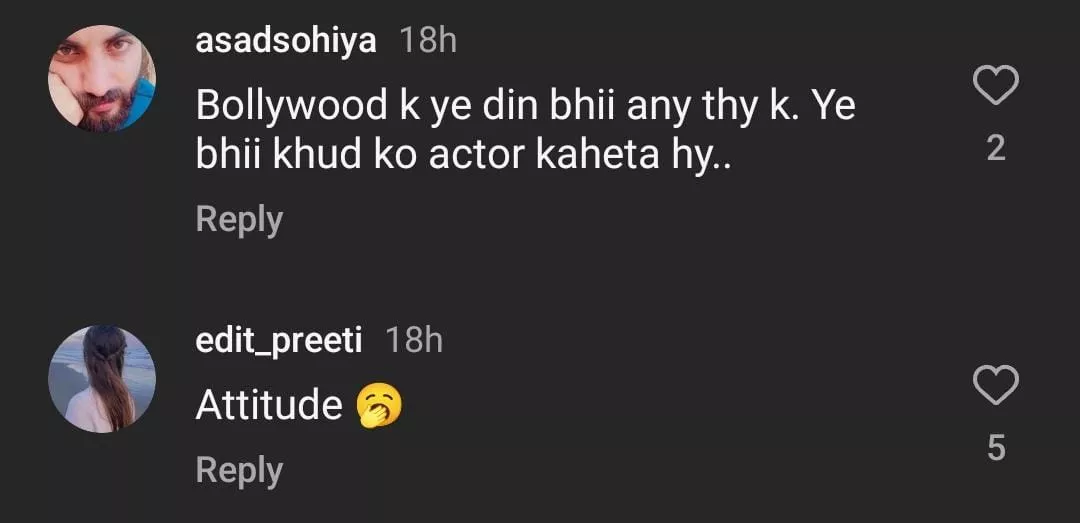Reply to asadsohiya's comment
Screen dimensions: 1080x523
[x=239, y=219]
